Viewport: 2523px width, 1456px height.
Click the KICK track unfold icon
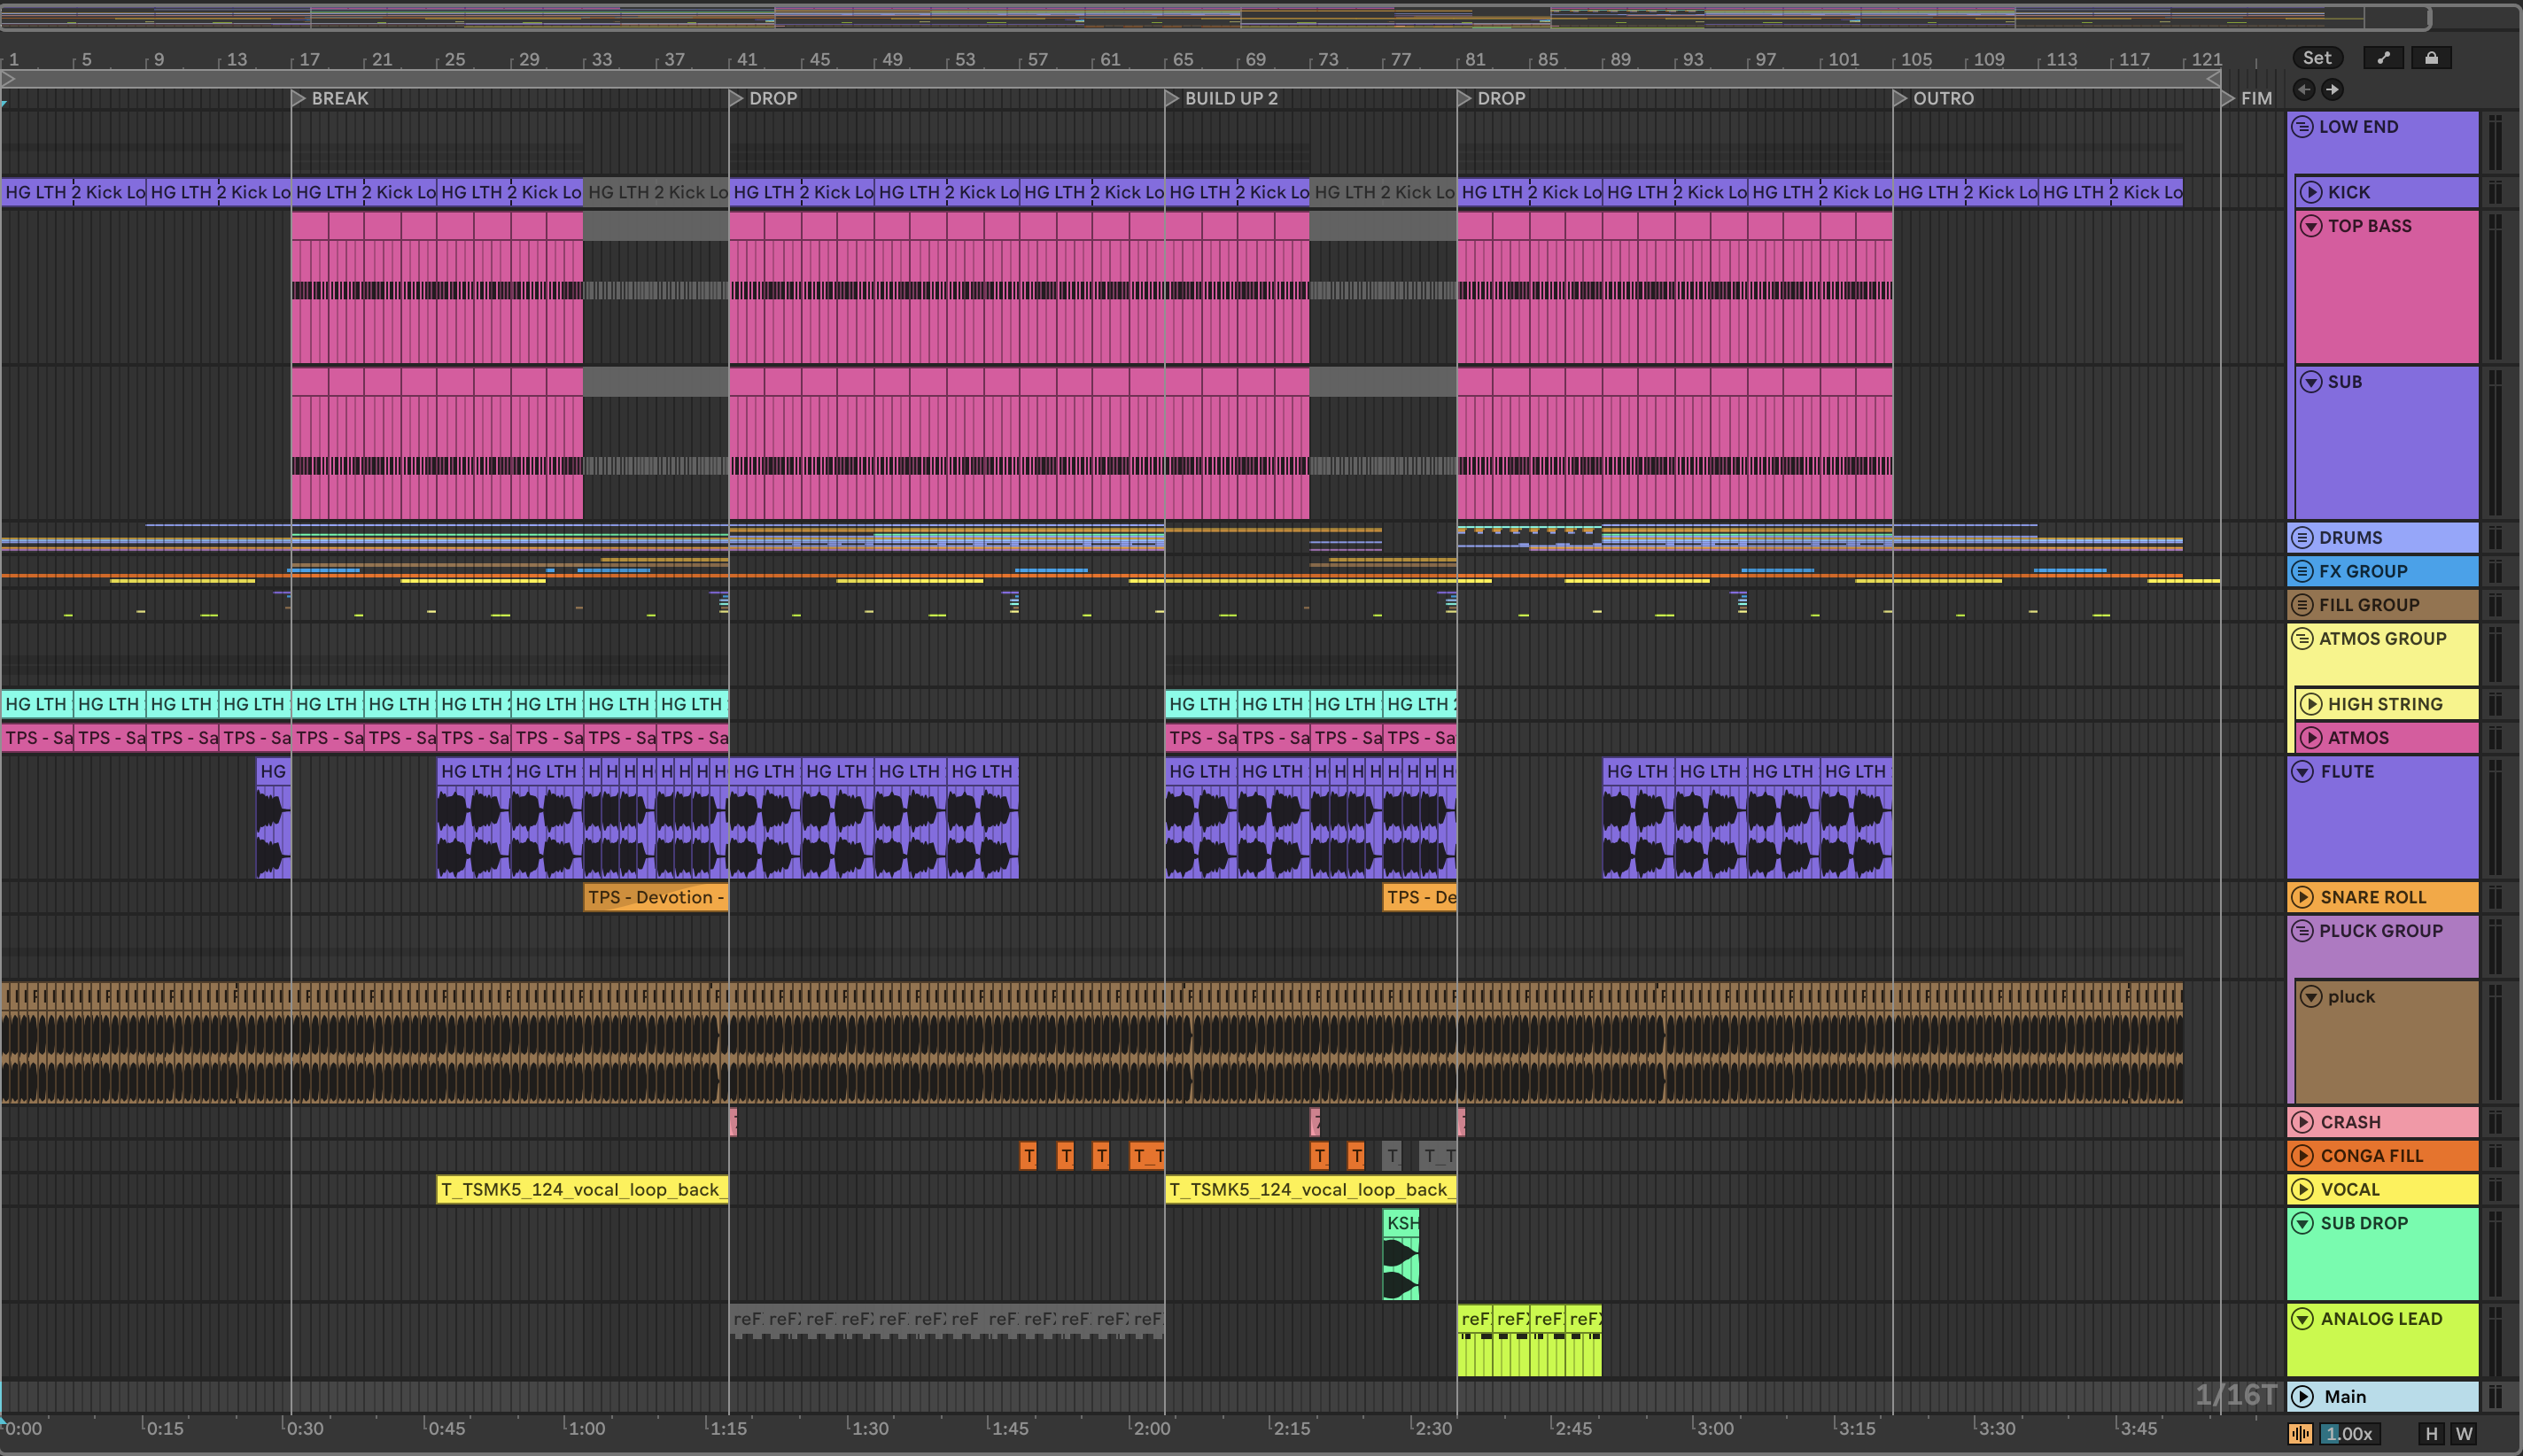2310,192
